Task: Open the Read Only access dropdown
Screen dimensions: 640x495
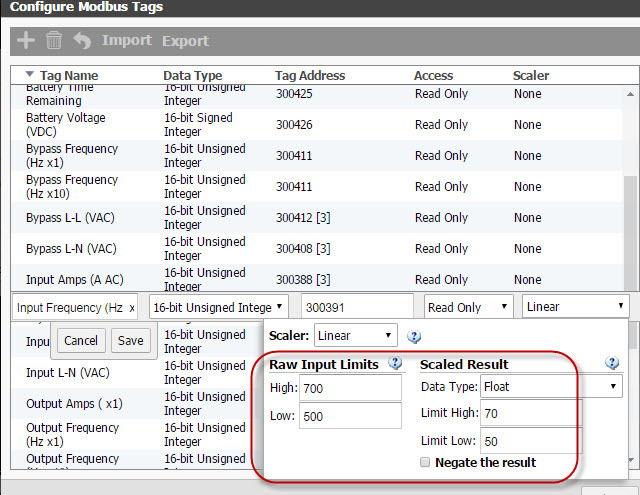Action: 469,307
